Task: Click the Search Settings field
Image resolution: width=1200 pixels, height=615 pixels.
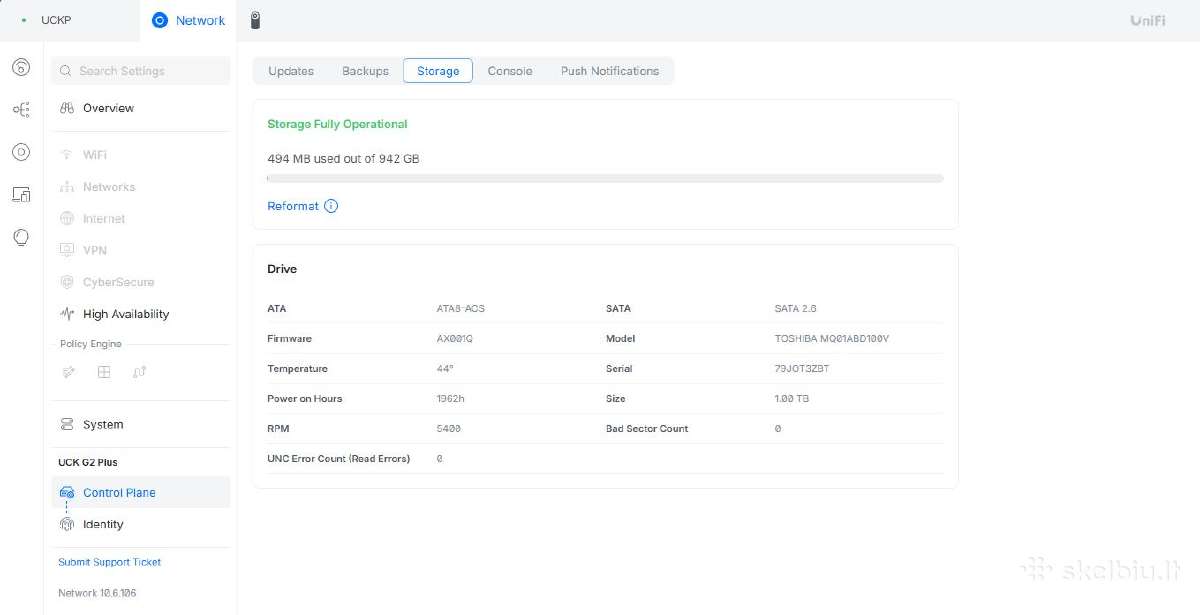Action: click(x=141, y=71)
